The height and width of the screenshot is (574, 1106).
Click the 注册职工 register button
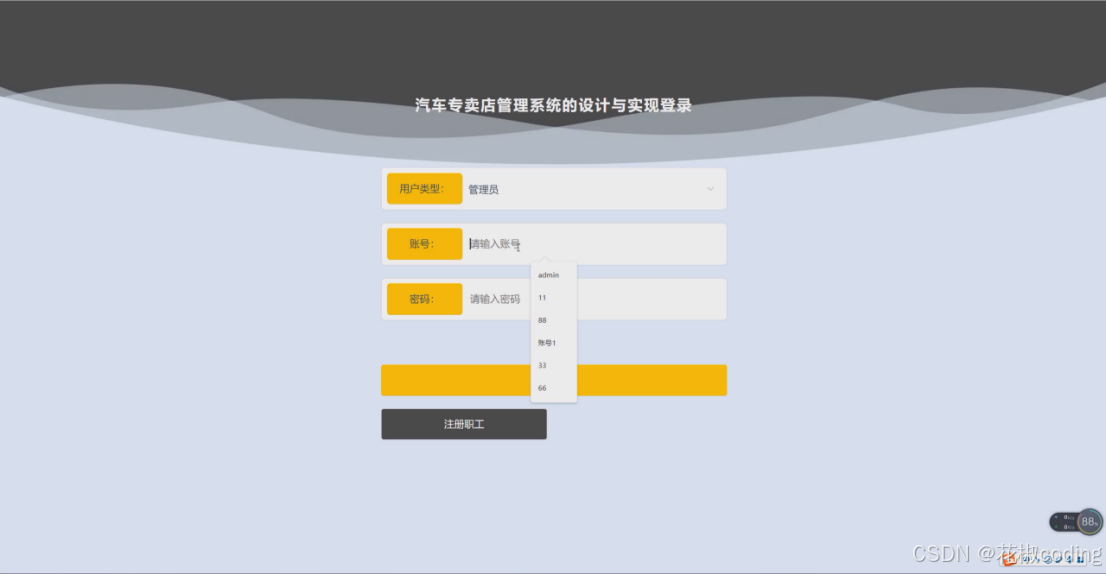pyautogui.click(x=464, y=424)
